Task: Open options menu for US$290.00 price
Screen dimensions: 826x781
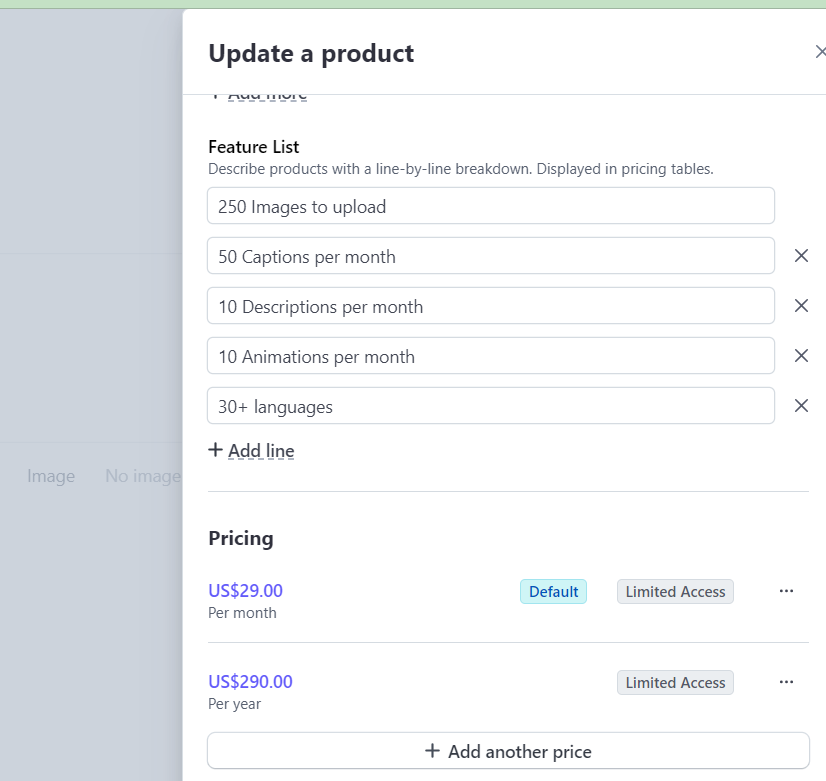Action: point(786,682)
